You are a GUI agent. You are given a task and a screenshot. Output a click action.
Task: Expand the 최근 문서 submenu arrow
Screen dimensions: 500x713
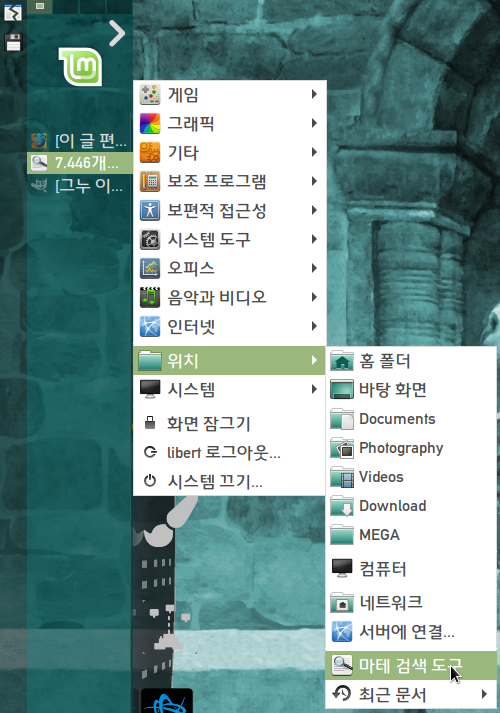click(484, 694)
